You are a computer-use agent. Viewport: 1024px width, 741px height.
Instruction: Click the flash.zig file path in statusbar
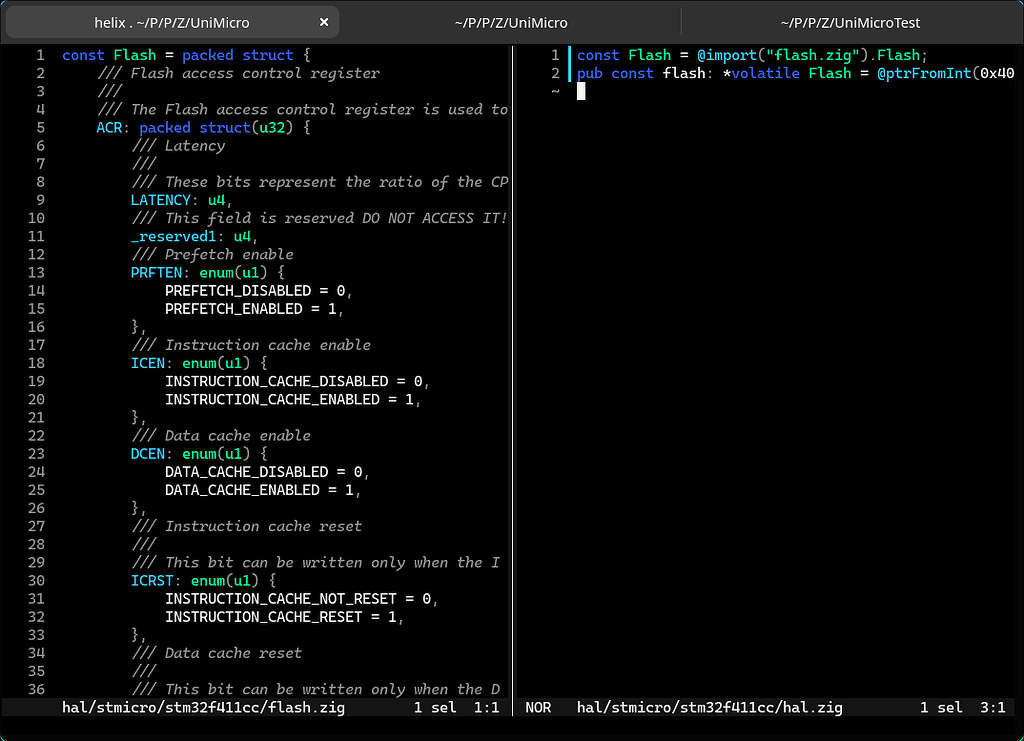coord(202,707)
